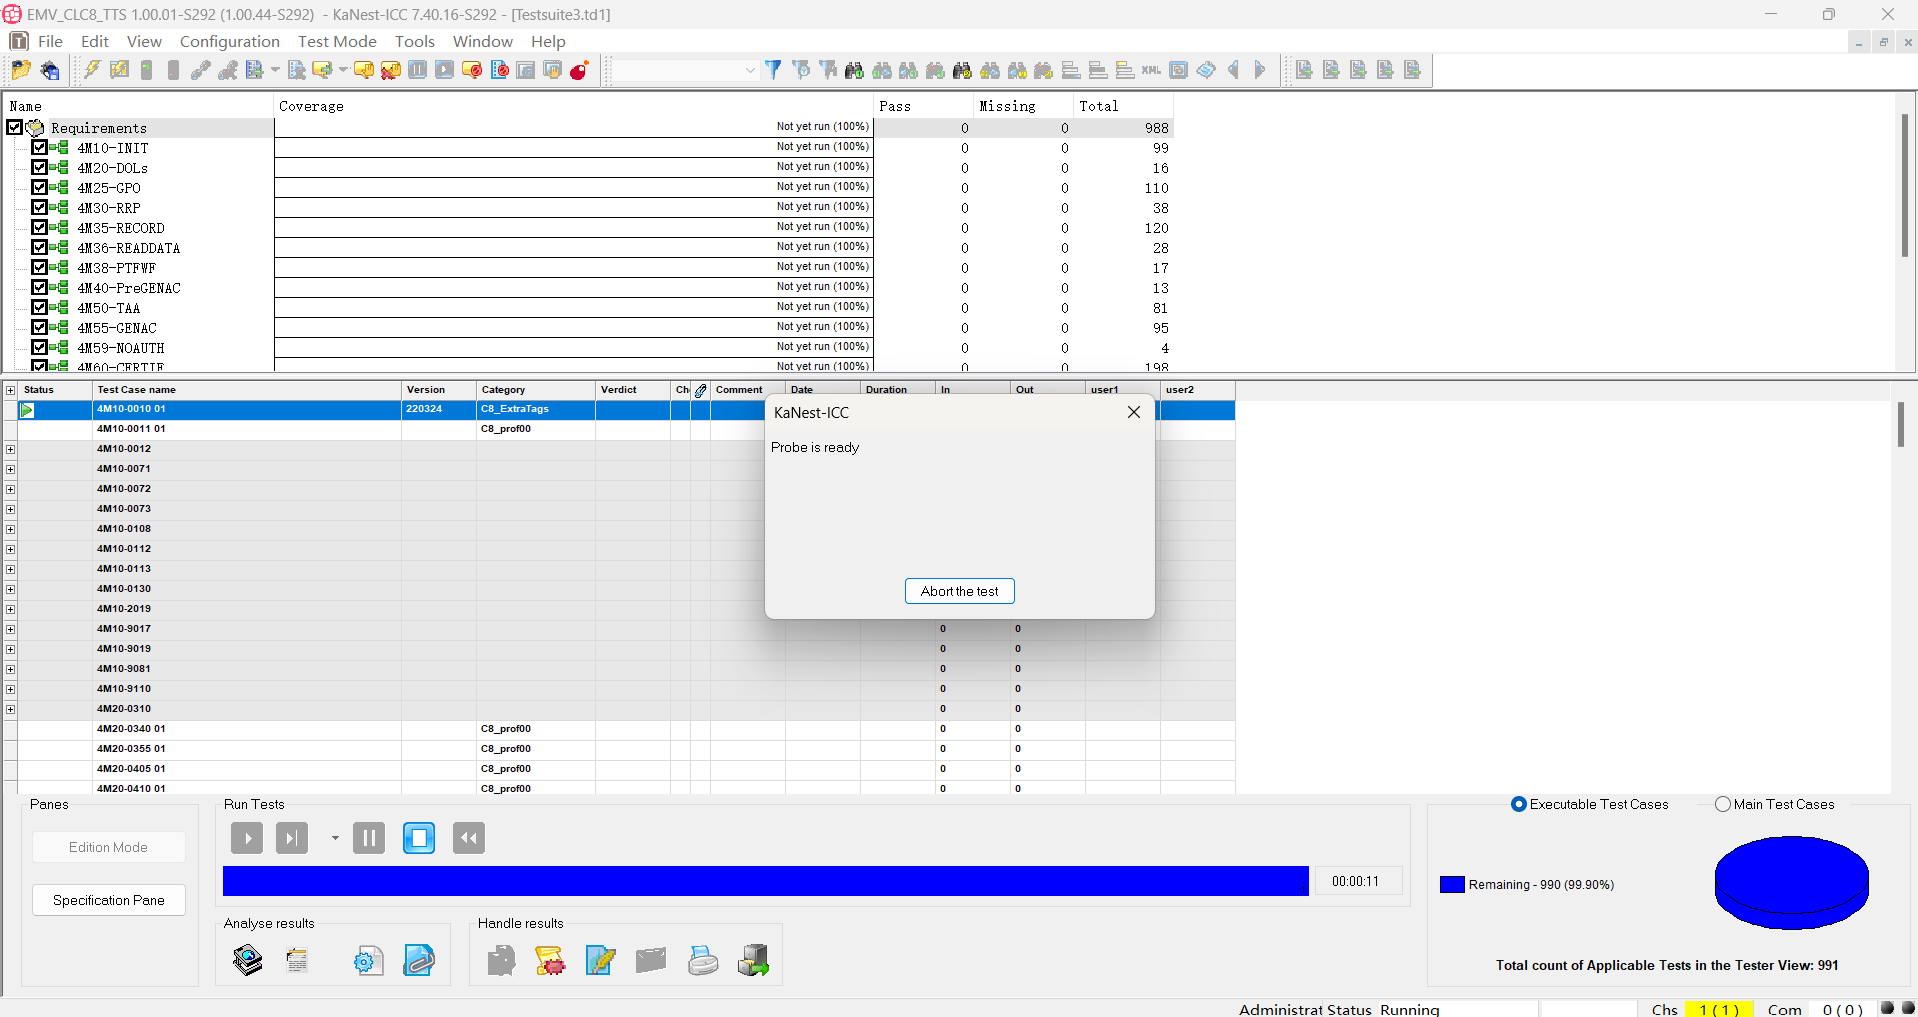Click the stop test button in Run Tests
Image resolution: width=1918 pixels, height=1017 pixels.
(x=419, y=838)
